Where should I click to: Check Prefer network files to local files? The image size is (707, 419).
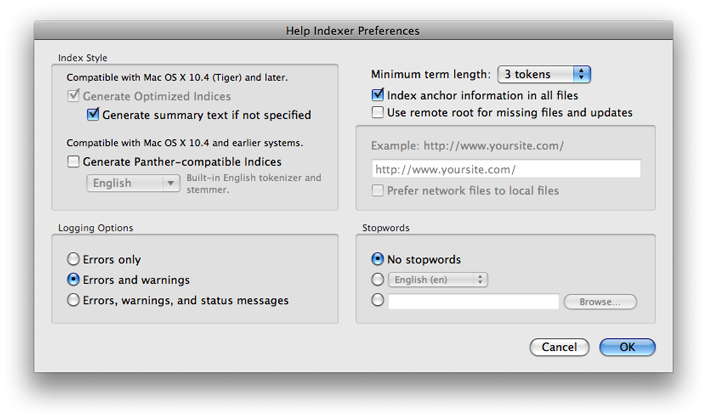[x=377, y=190]
